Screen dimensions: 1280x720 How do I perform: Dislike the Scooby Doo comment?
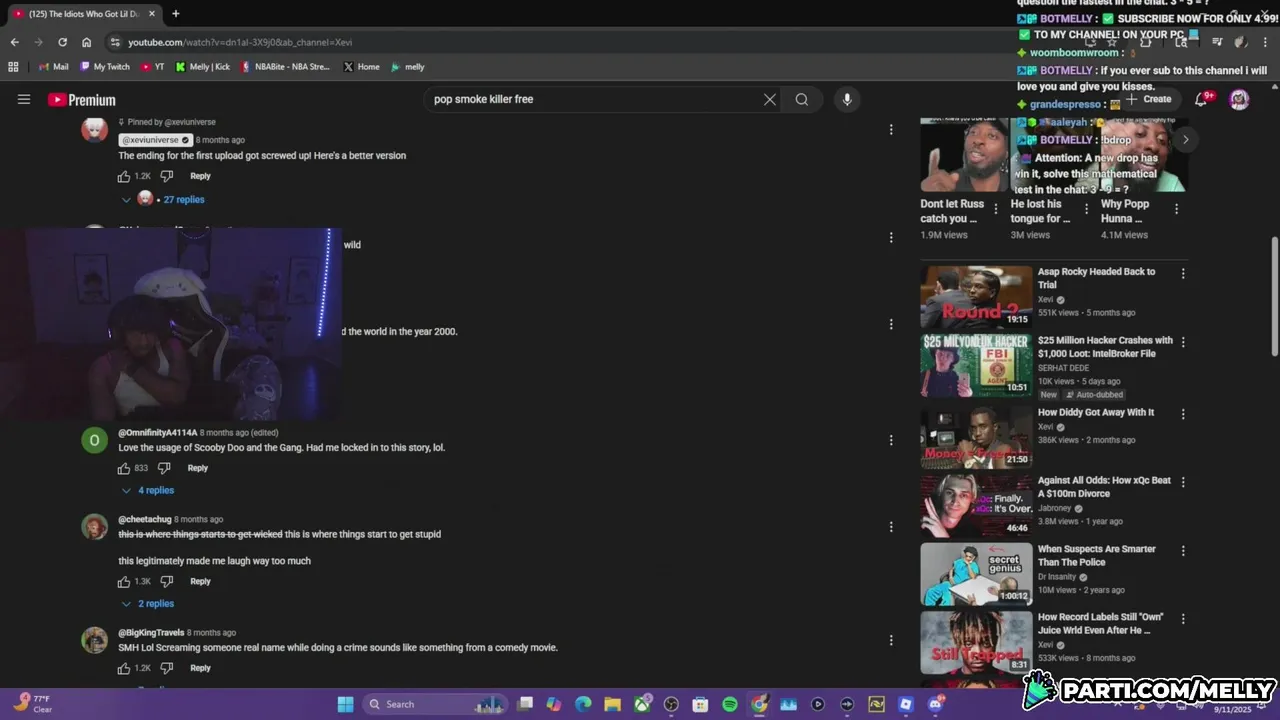pos(164,468)
